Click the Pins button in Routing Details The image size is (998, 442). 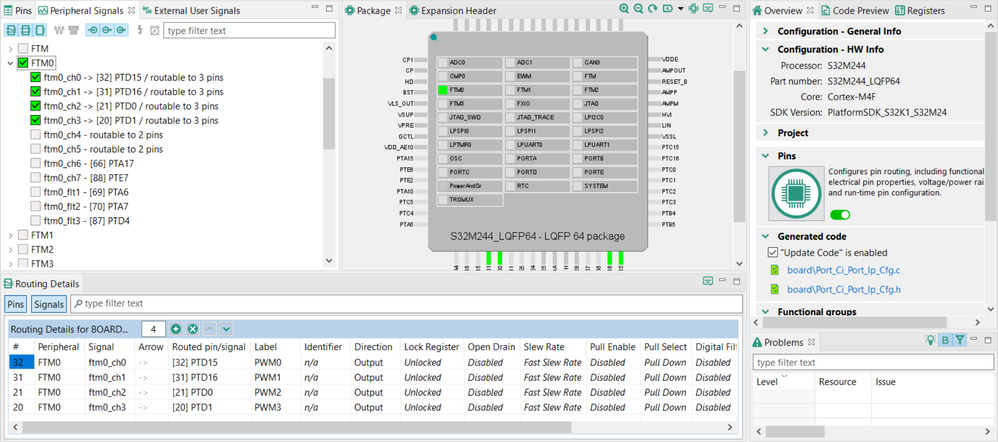(x=15, y=304)
